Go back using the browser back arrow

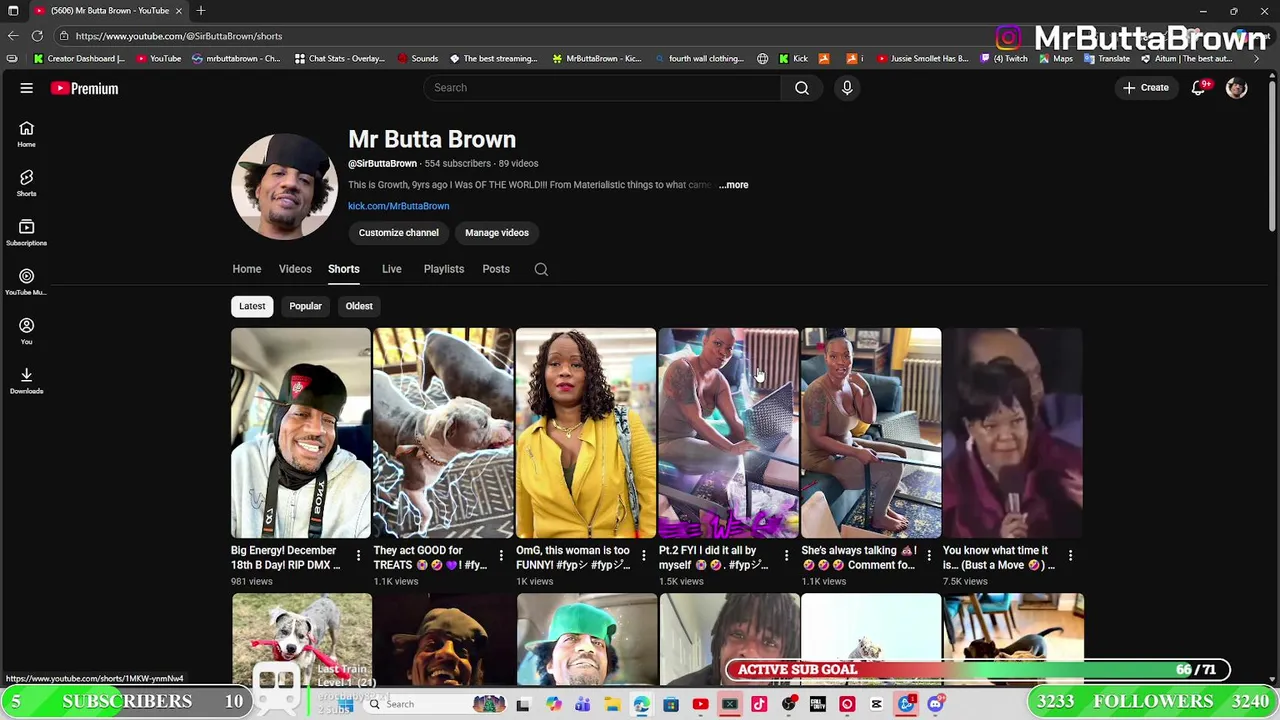coord(12,36)
